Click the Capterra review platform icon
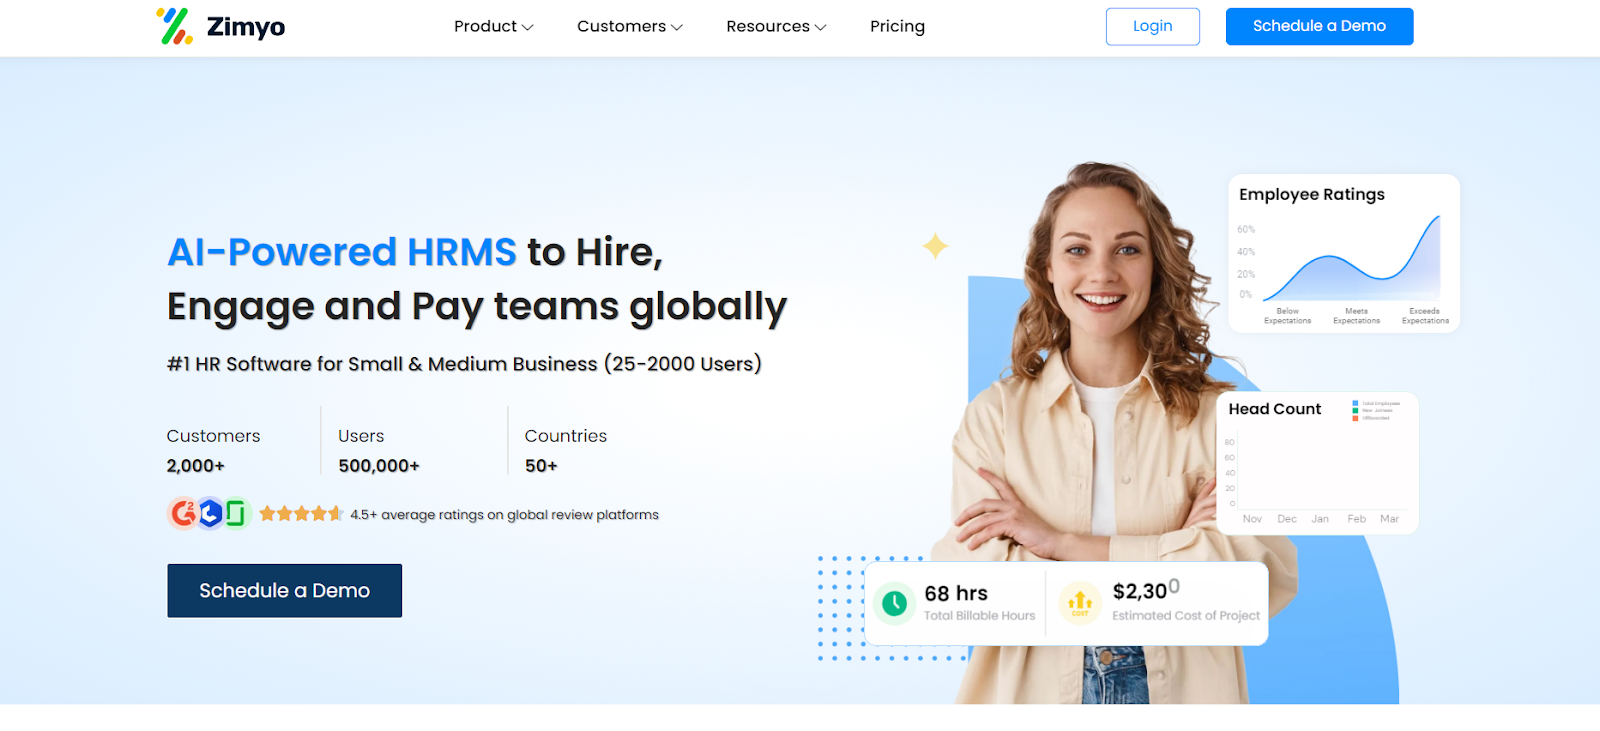Screen dimensions: 1600x731 coord(210,513)
